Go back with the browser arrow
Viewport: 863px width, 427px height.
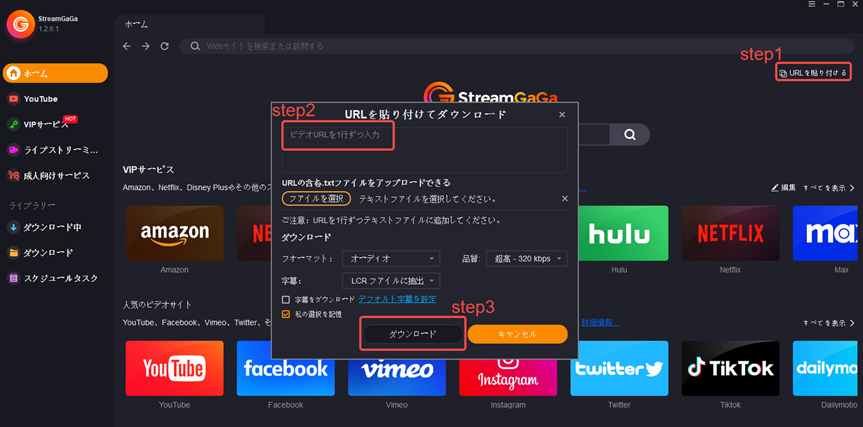point(127,46)
